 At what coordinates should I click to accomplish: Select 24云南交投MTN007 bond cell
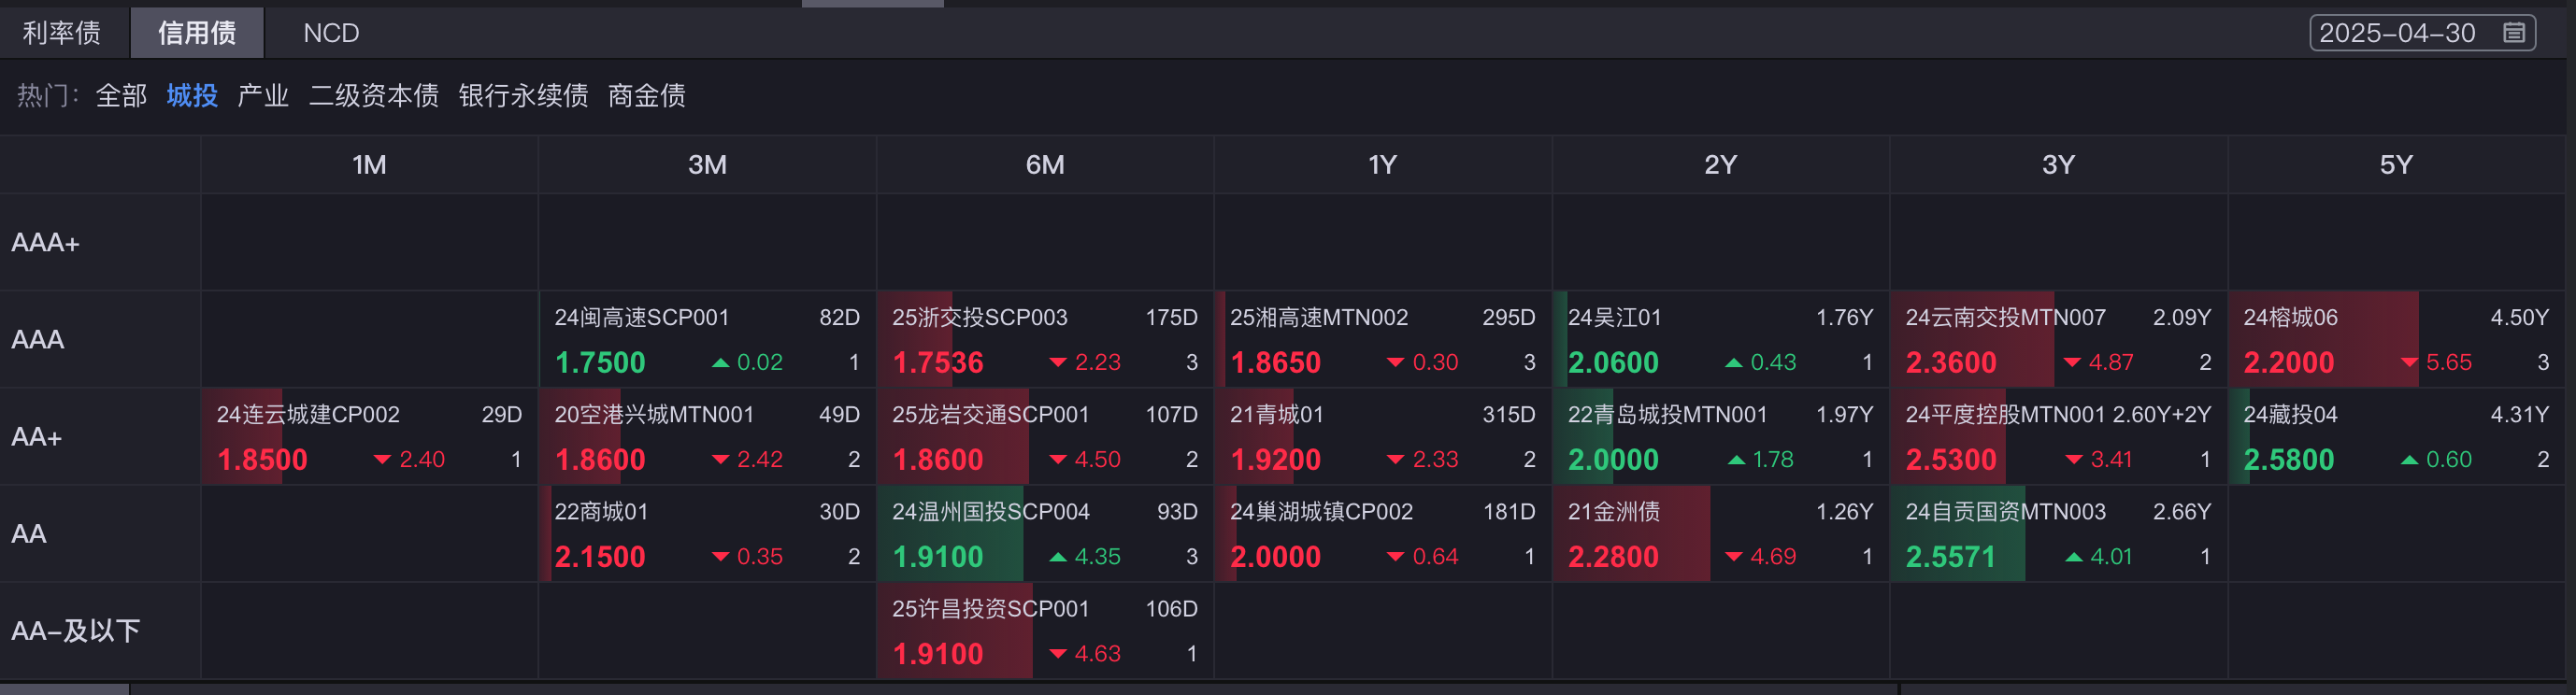[x=2058, y=340]
